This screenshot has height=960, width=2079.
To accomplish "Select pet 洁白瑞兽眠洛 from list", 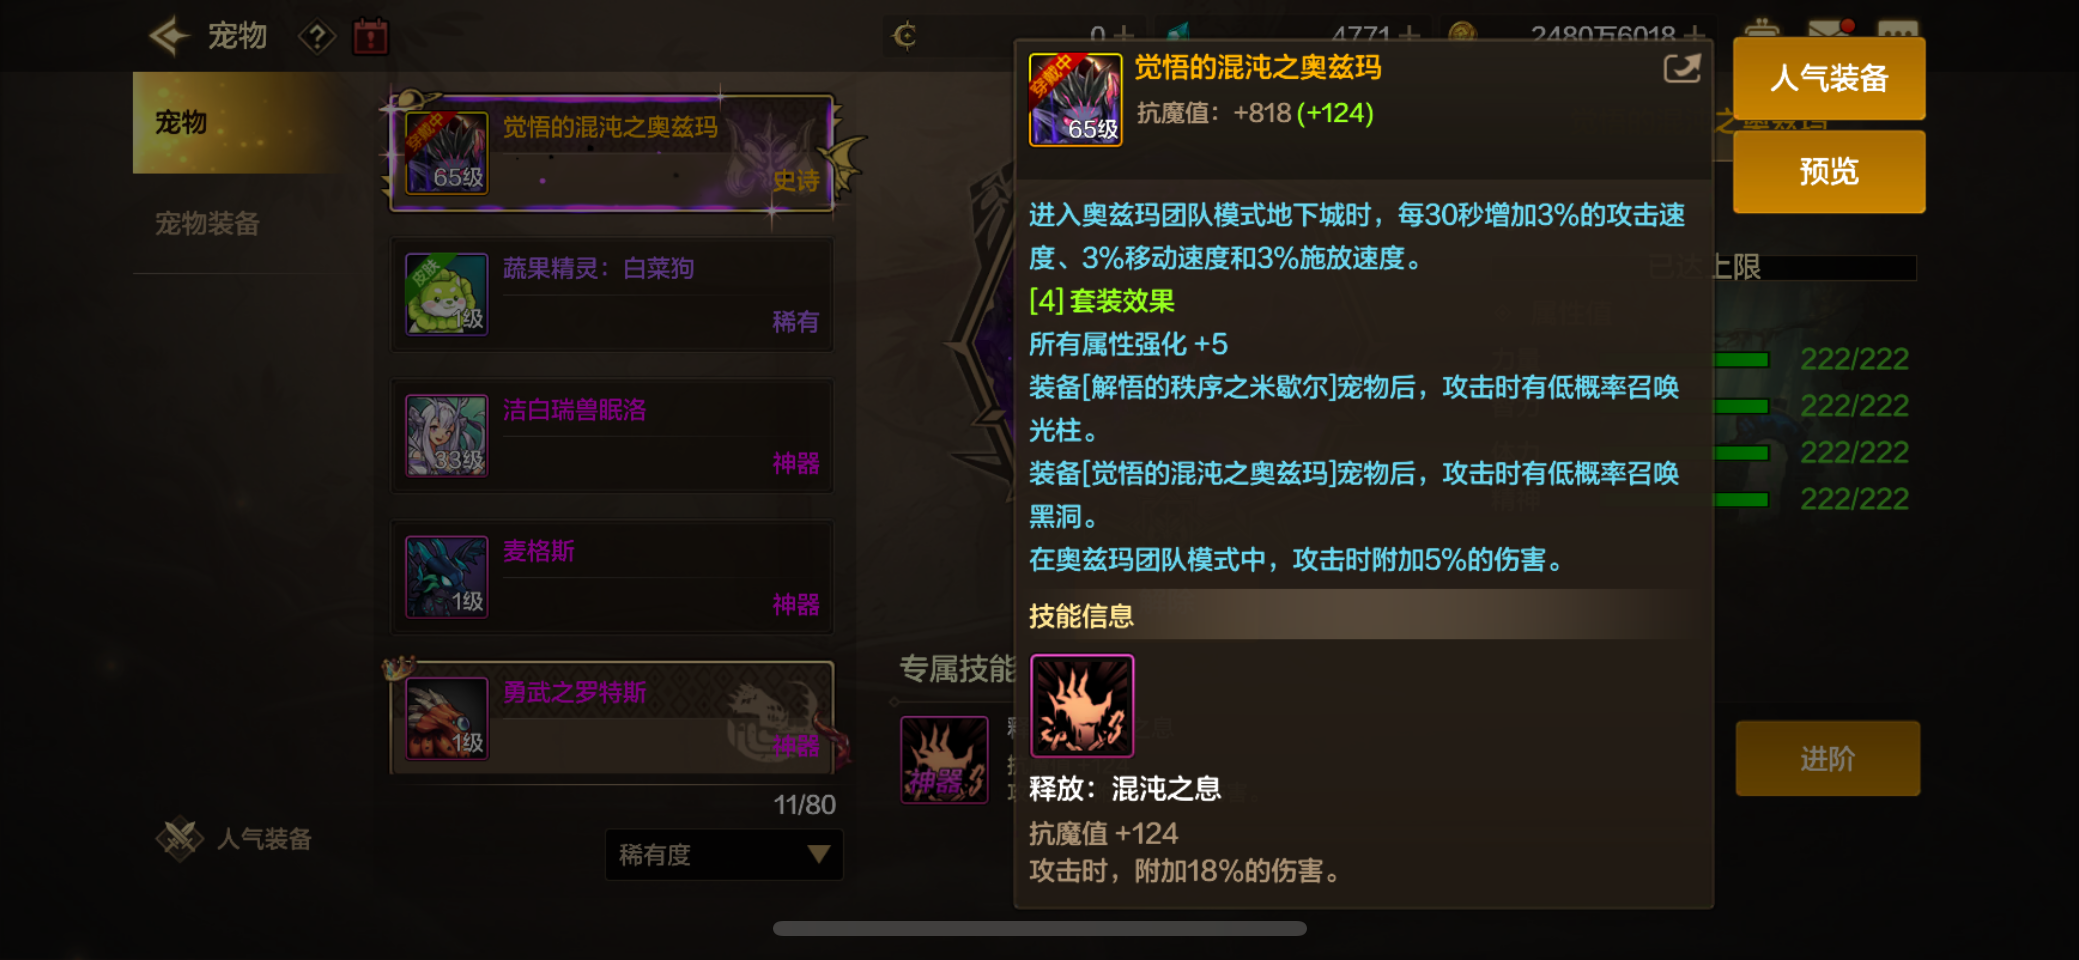I will (612, 436).
